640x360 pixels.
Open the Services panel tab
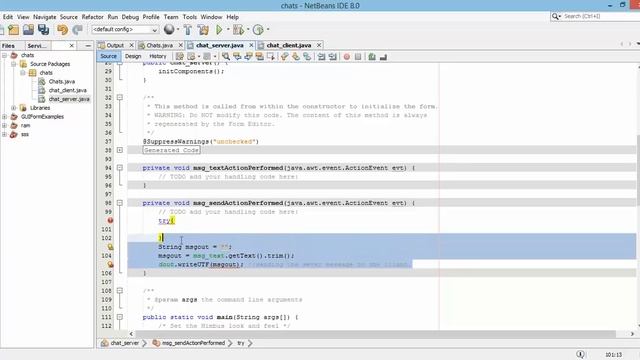[x=38, y=46]
